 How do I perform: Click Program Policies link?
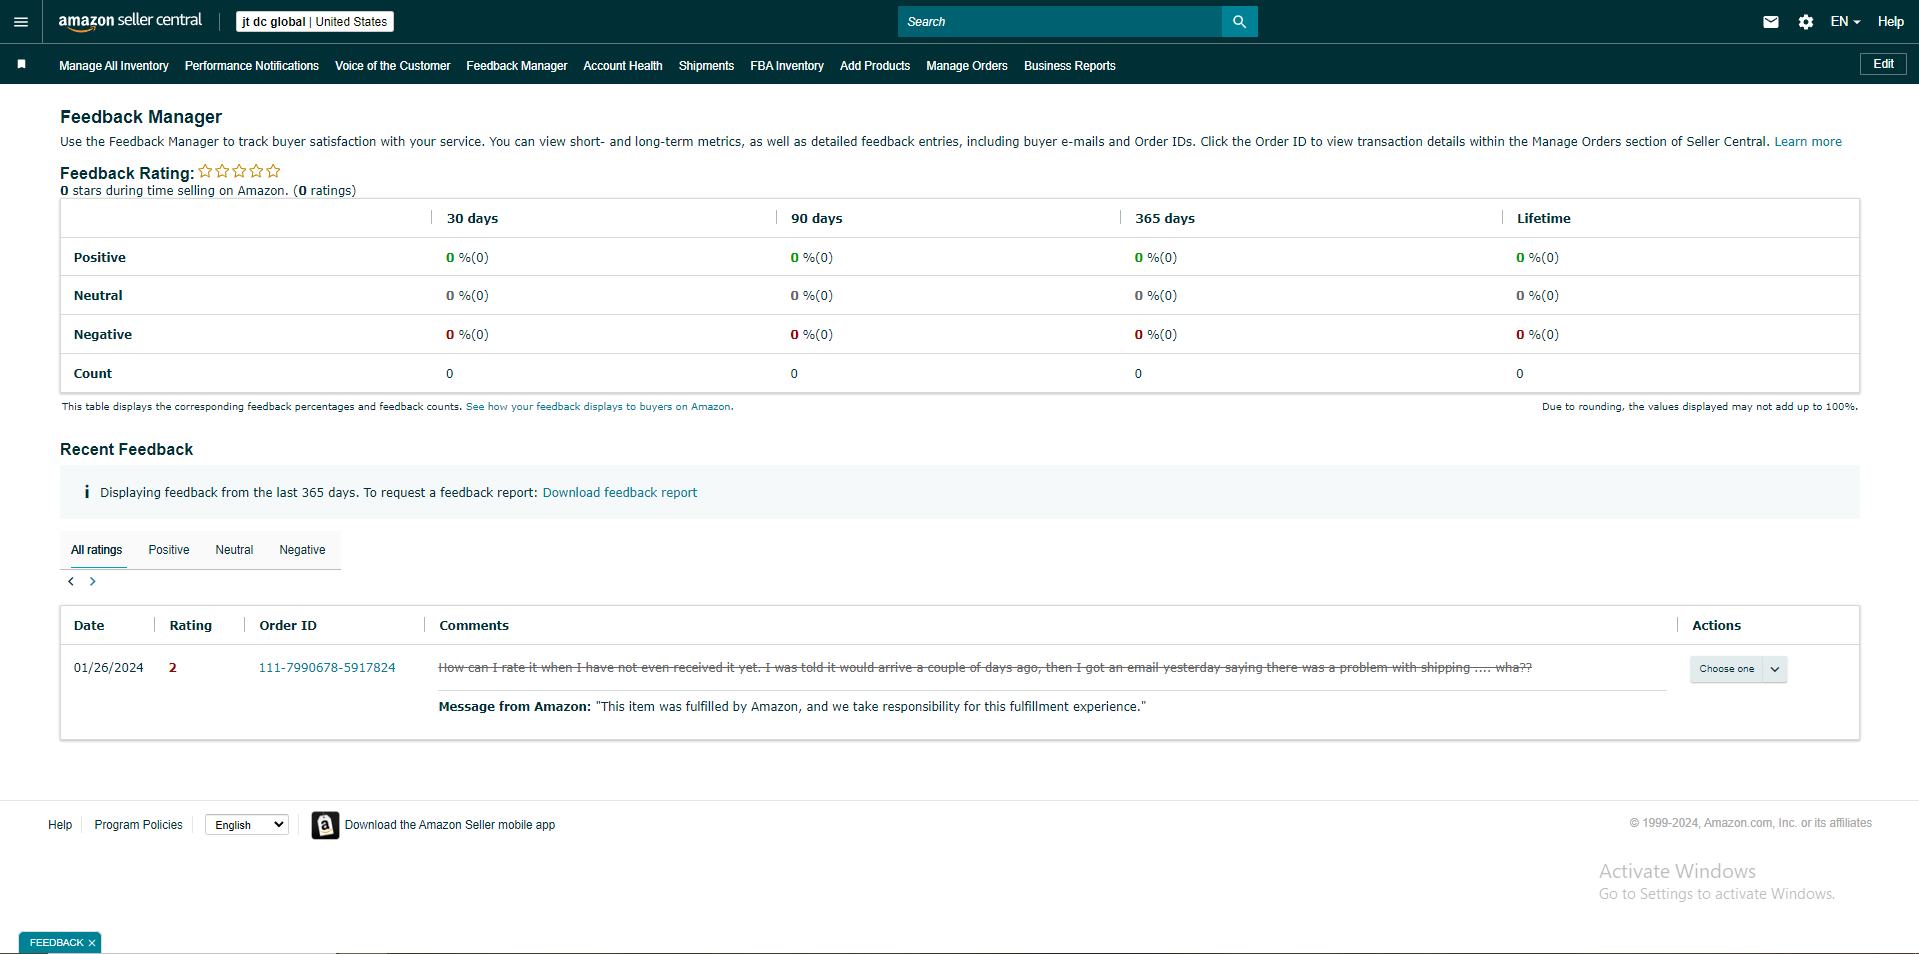(x=139, y=825)
